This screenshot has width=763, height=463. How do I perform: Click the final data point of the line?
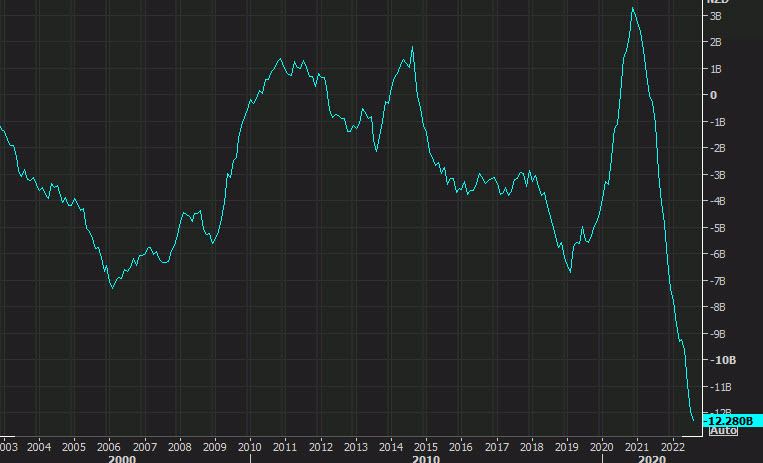693,421
